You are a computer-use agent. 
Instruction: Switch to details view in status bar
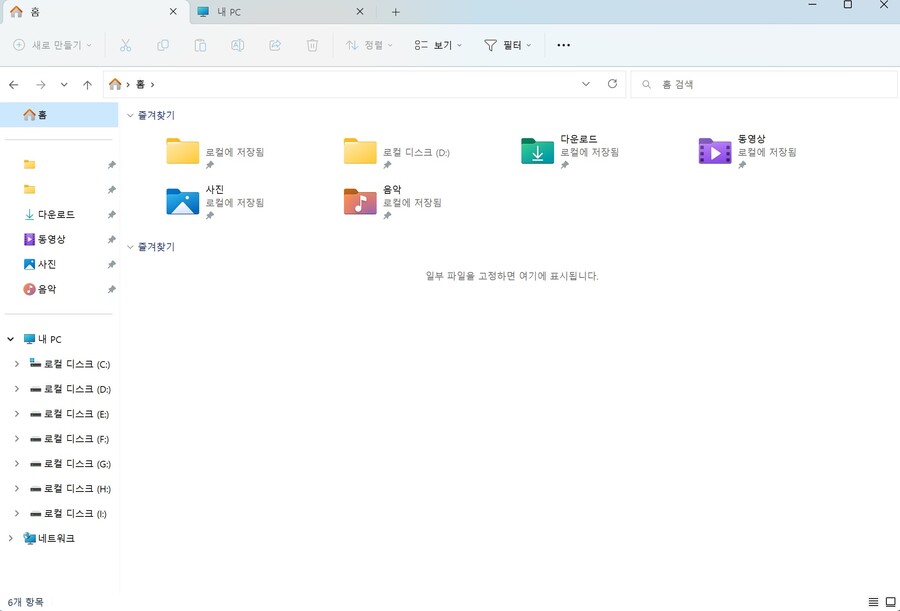coord(873,602)
